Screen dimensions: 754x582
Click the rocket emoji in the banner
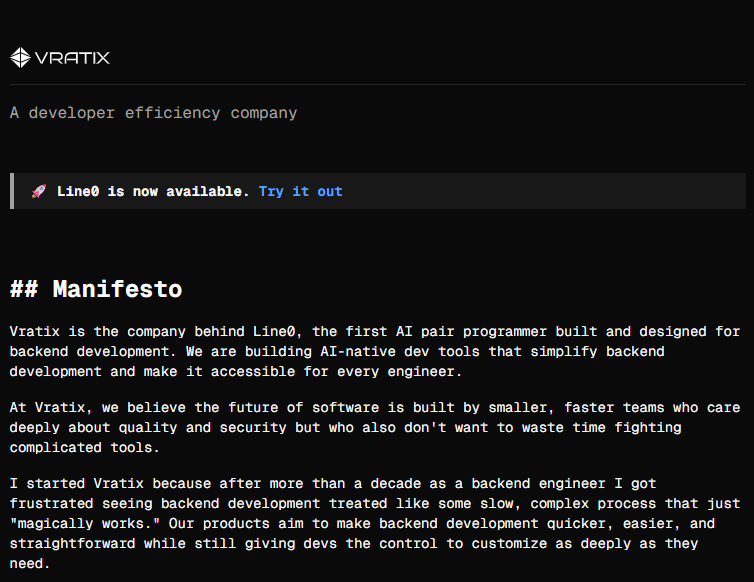click(39, 191)
